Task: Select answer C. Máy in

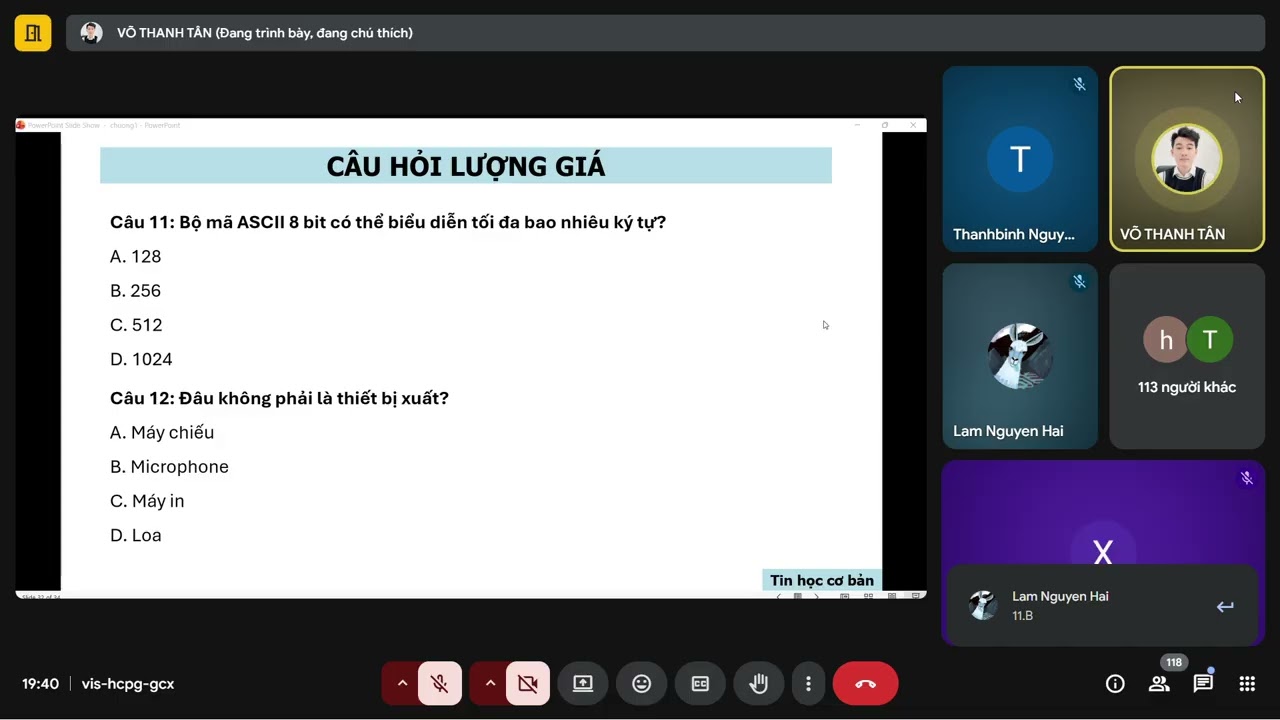Action: [147, 501]
